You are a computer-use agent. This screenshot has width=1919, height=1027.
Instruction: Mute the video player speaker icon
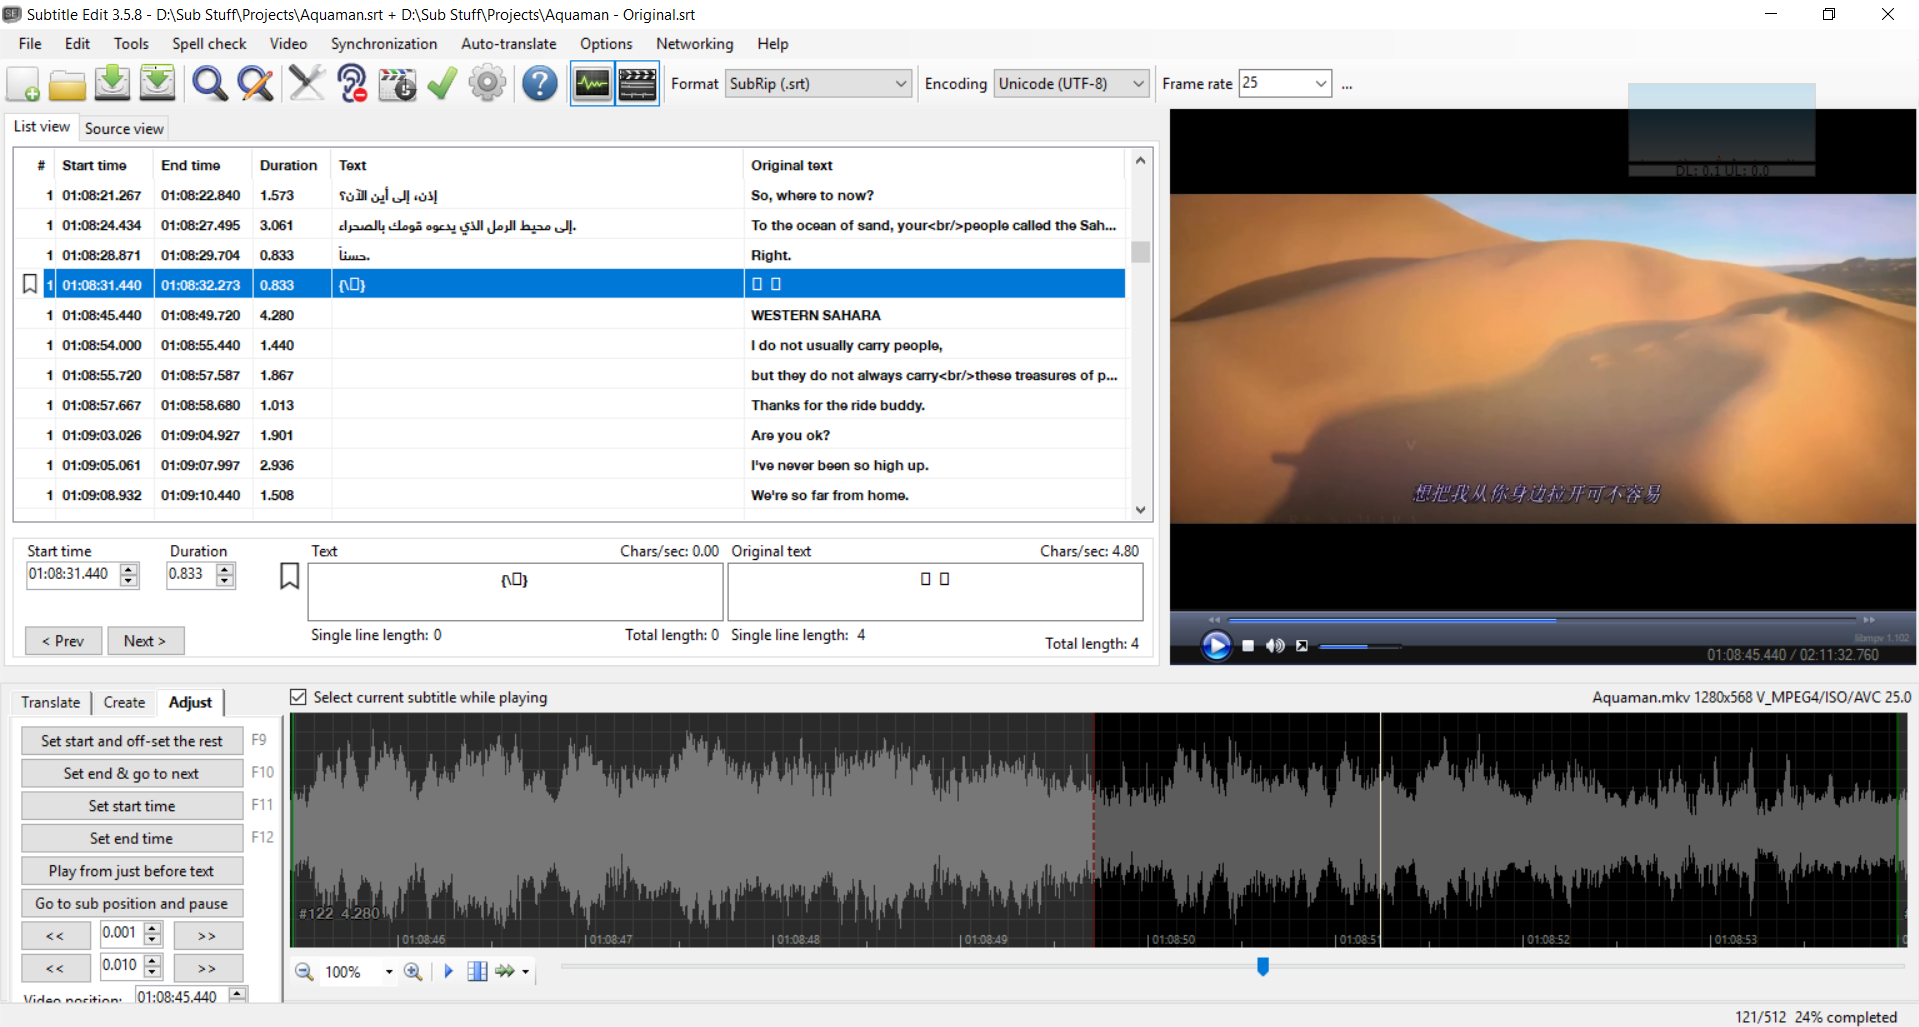[1275, 646]
